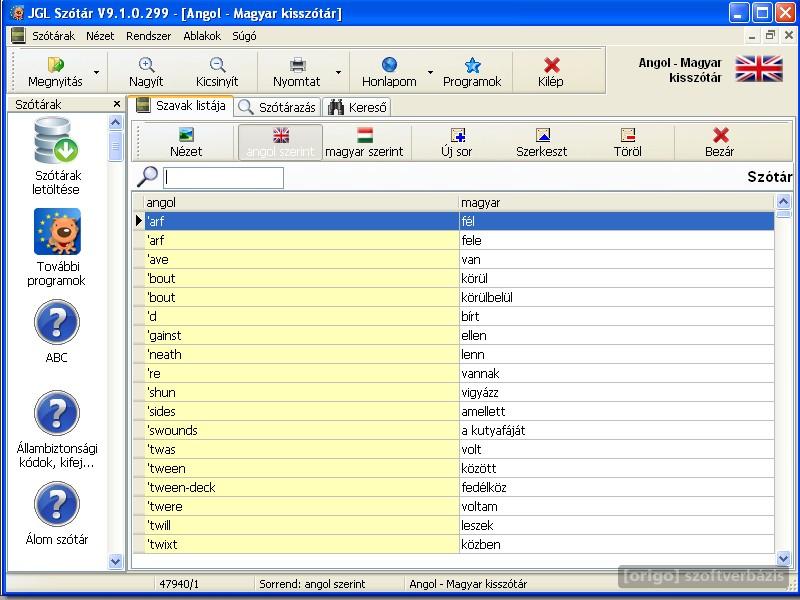The width and height of the screenshot is (800, 600).
Task: Click the körülbelül translation cell
Action: pyautogui.click(x=616, y=297)
